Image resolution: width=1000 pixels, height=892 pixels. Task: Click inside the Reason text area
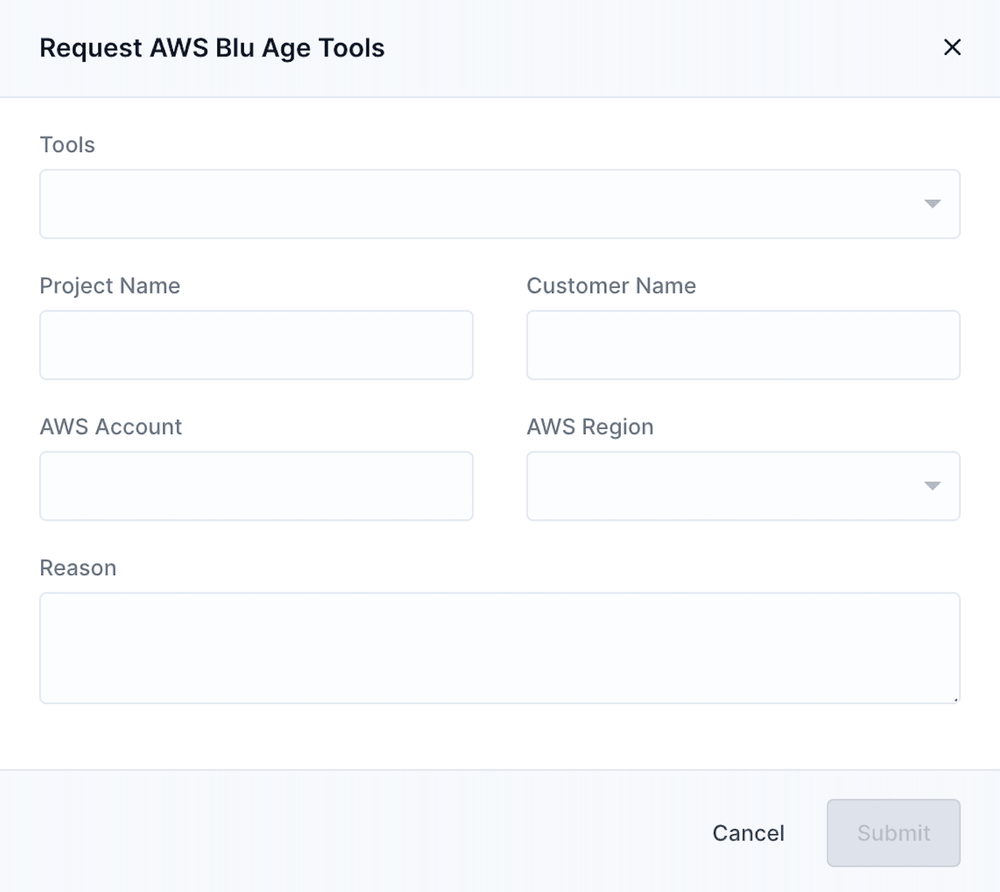(x=500, y=647)
